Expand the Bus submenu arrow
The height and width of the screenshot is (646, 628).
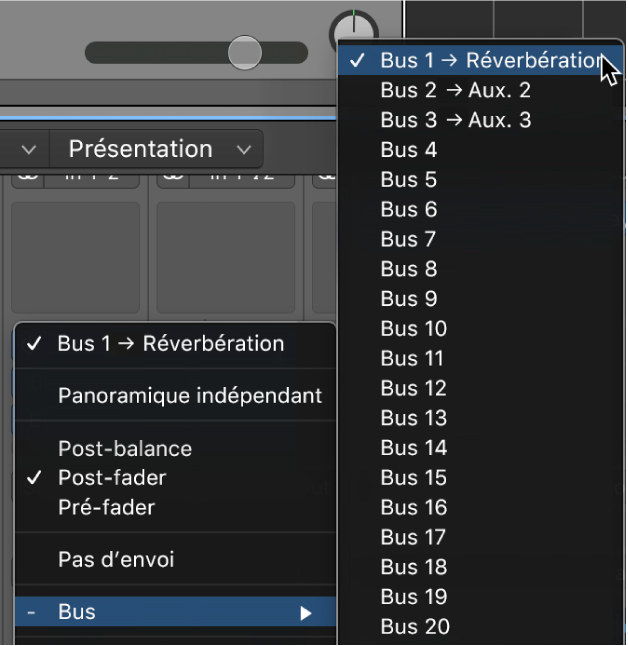tap(306, 612)
